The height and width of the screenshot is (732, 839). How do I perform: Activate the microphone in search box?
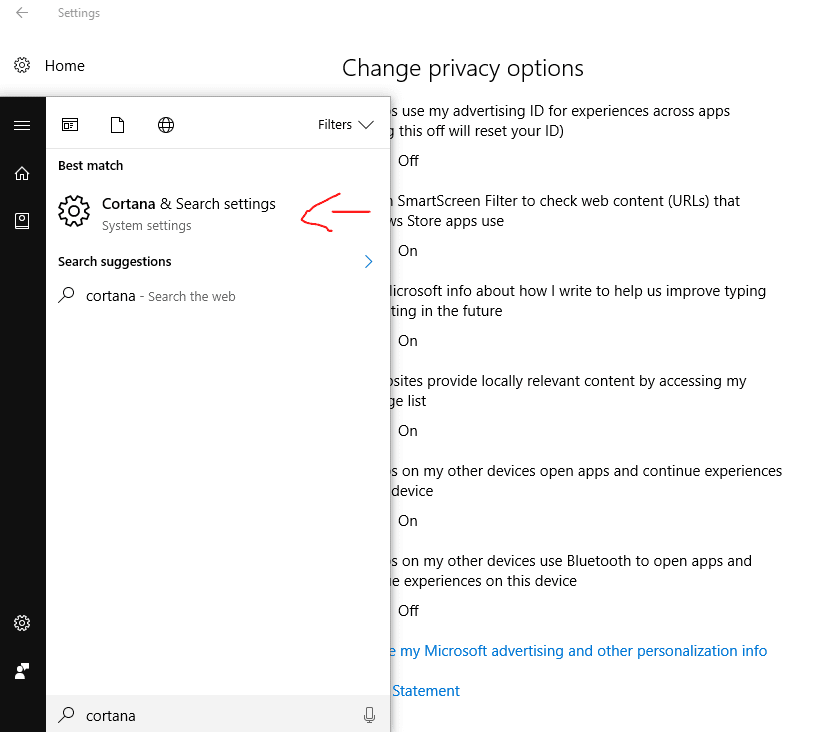[x=369, y=715]
